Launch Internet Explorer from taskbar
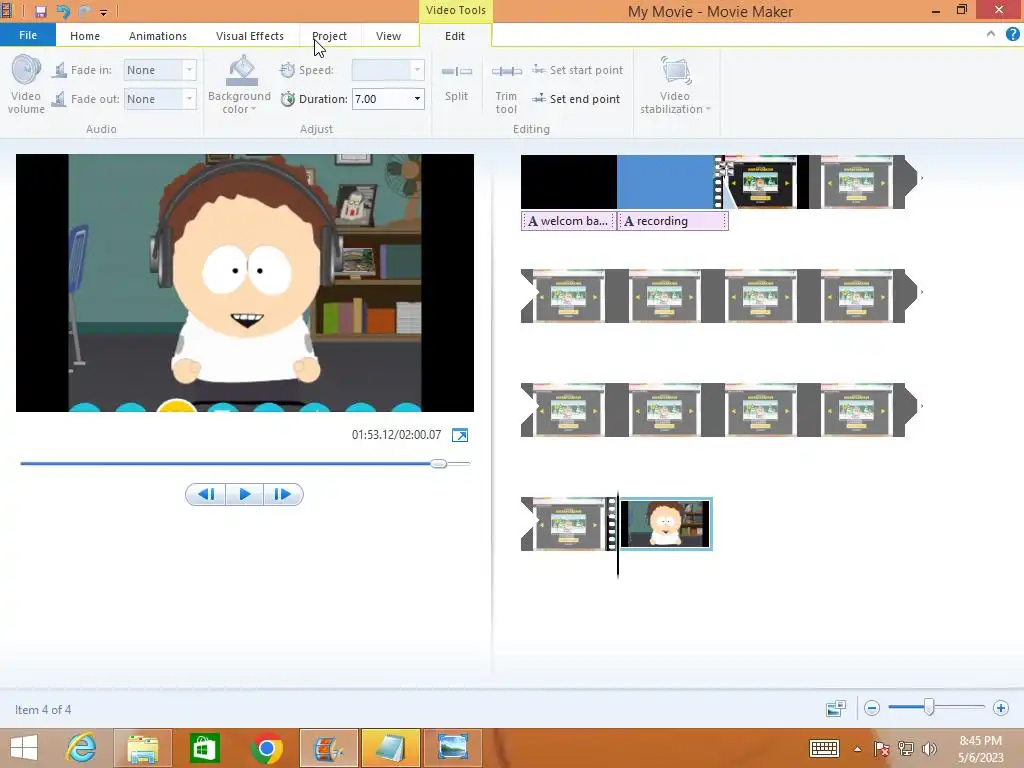The width and height of the screenshot is (1024, 768). tap(82, 748)
